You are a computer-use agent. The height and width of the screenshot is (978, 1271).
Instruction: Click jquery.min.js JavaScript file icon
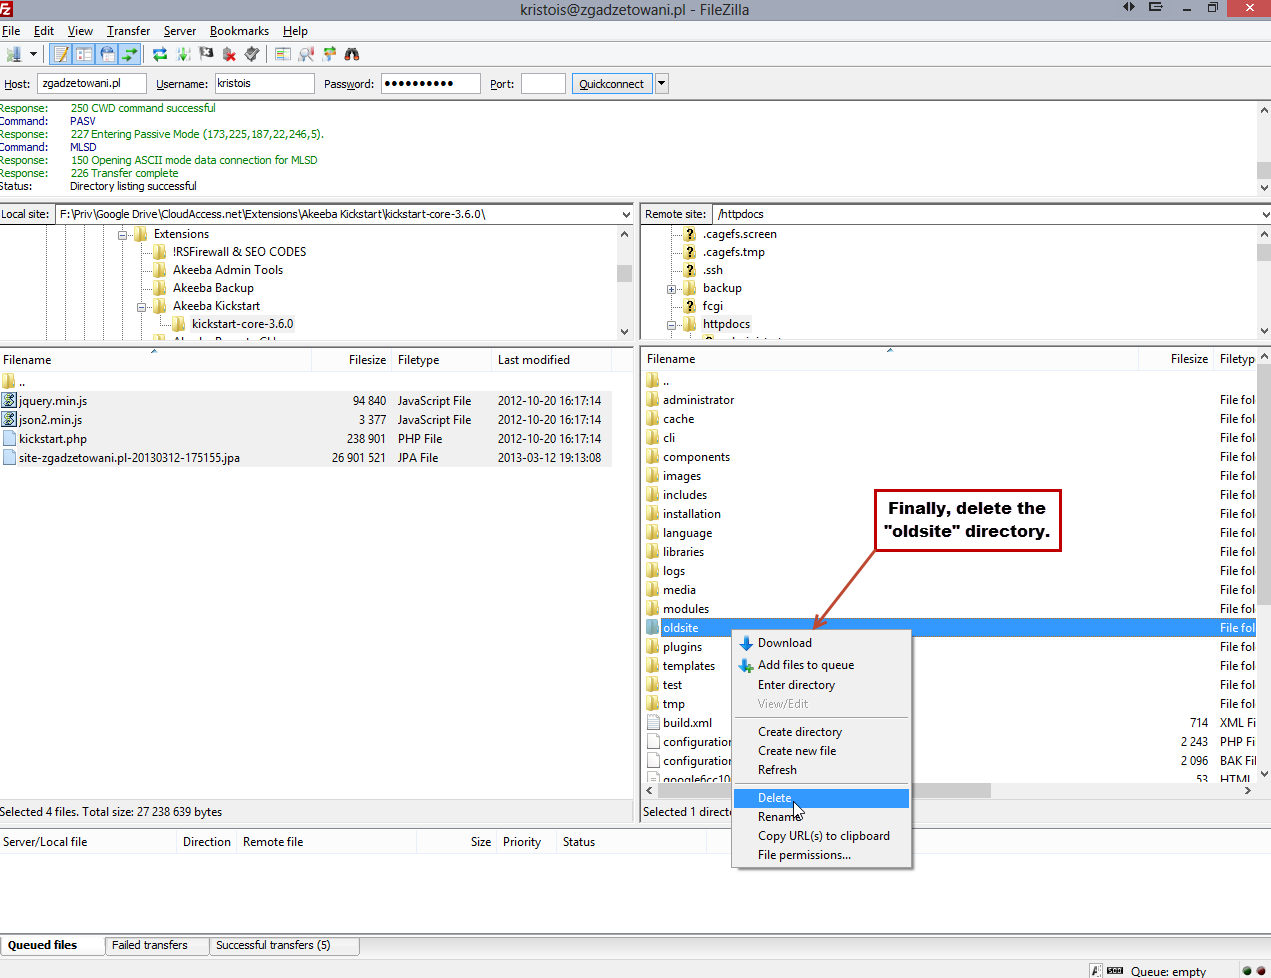coord(9,401)
